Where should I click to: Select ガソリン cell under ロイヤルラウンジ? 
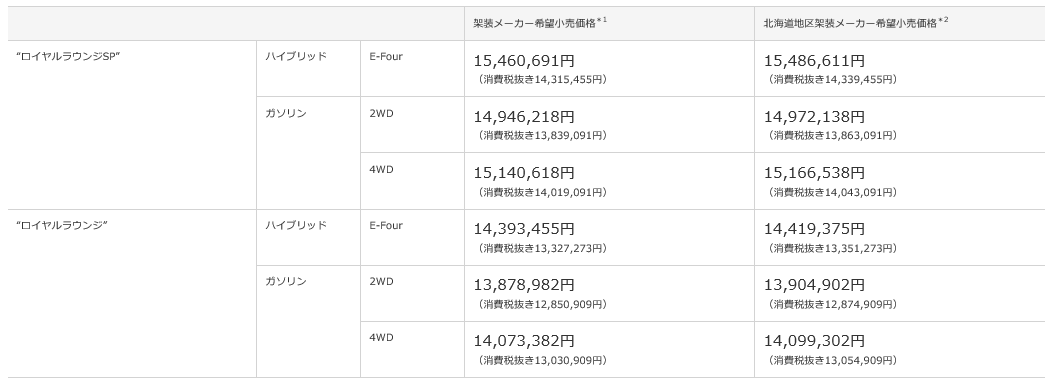(308, 322)
